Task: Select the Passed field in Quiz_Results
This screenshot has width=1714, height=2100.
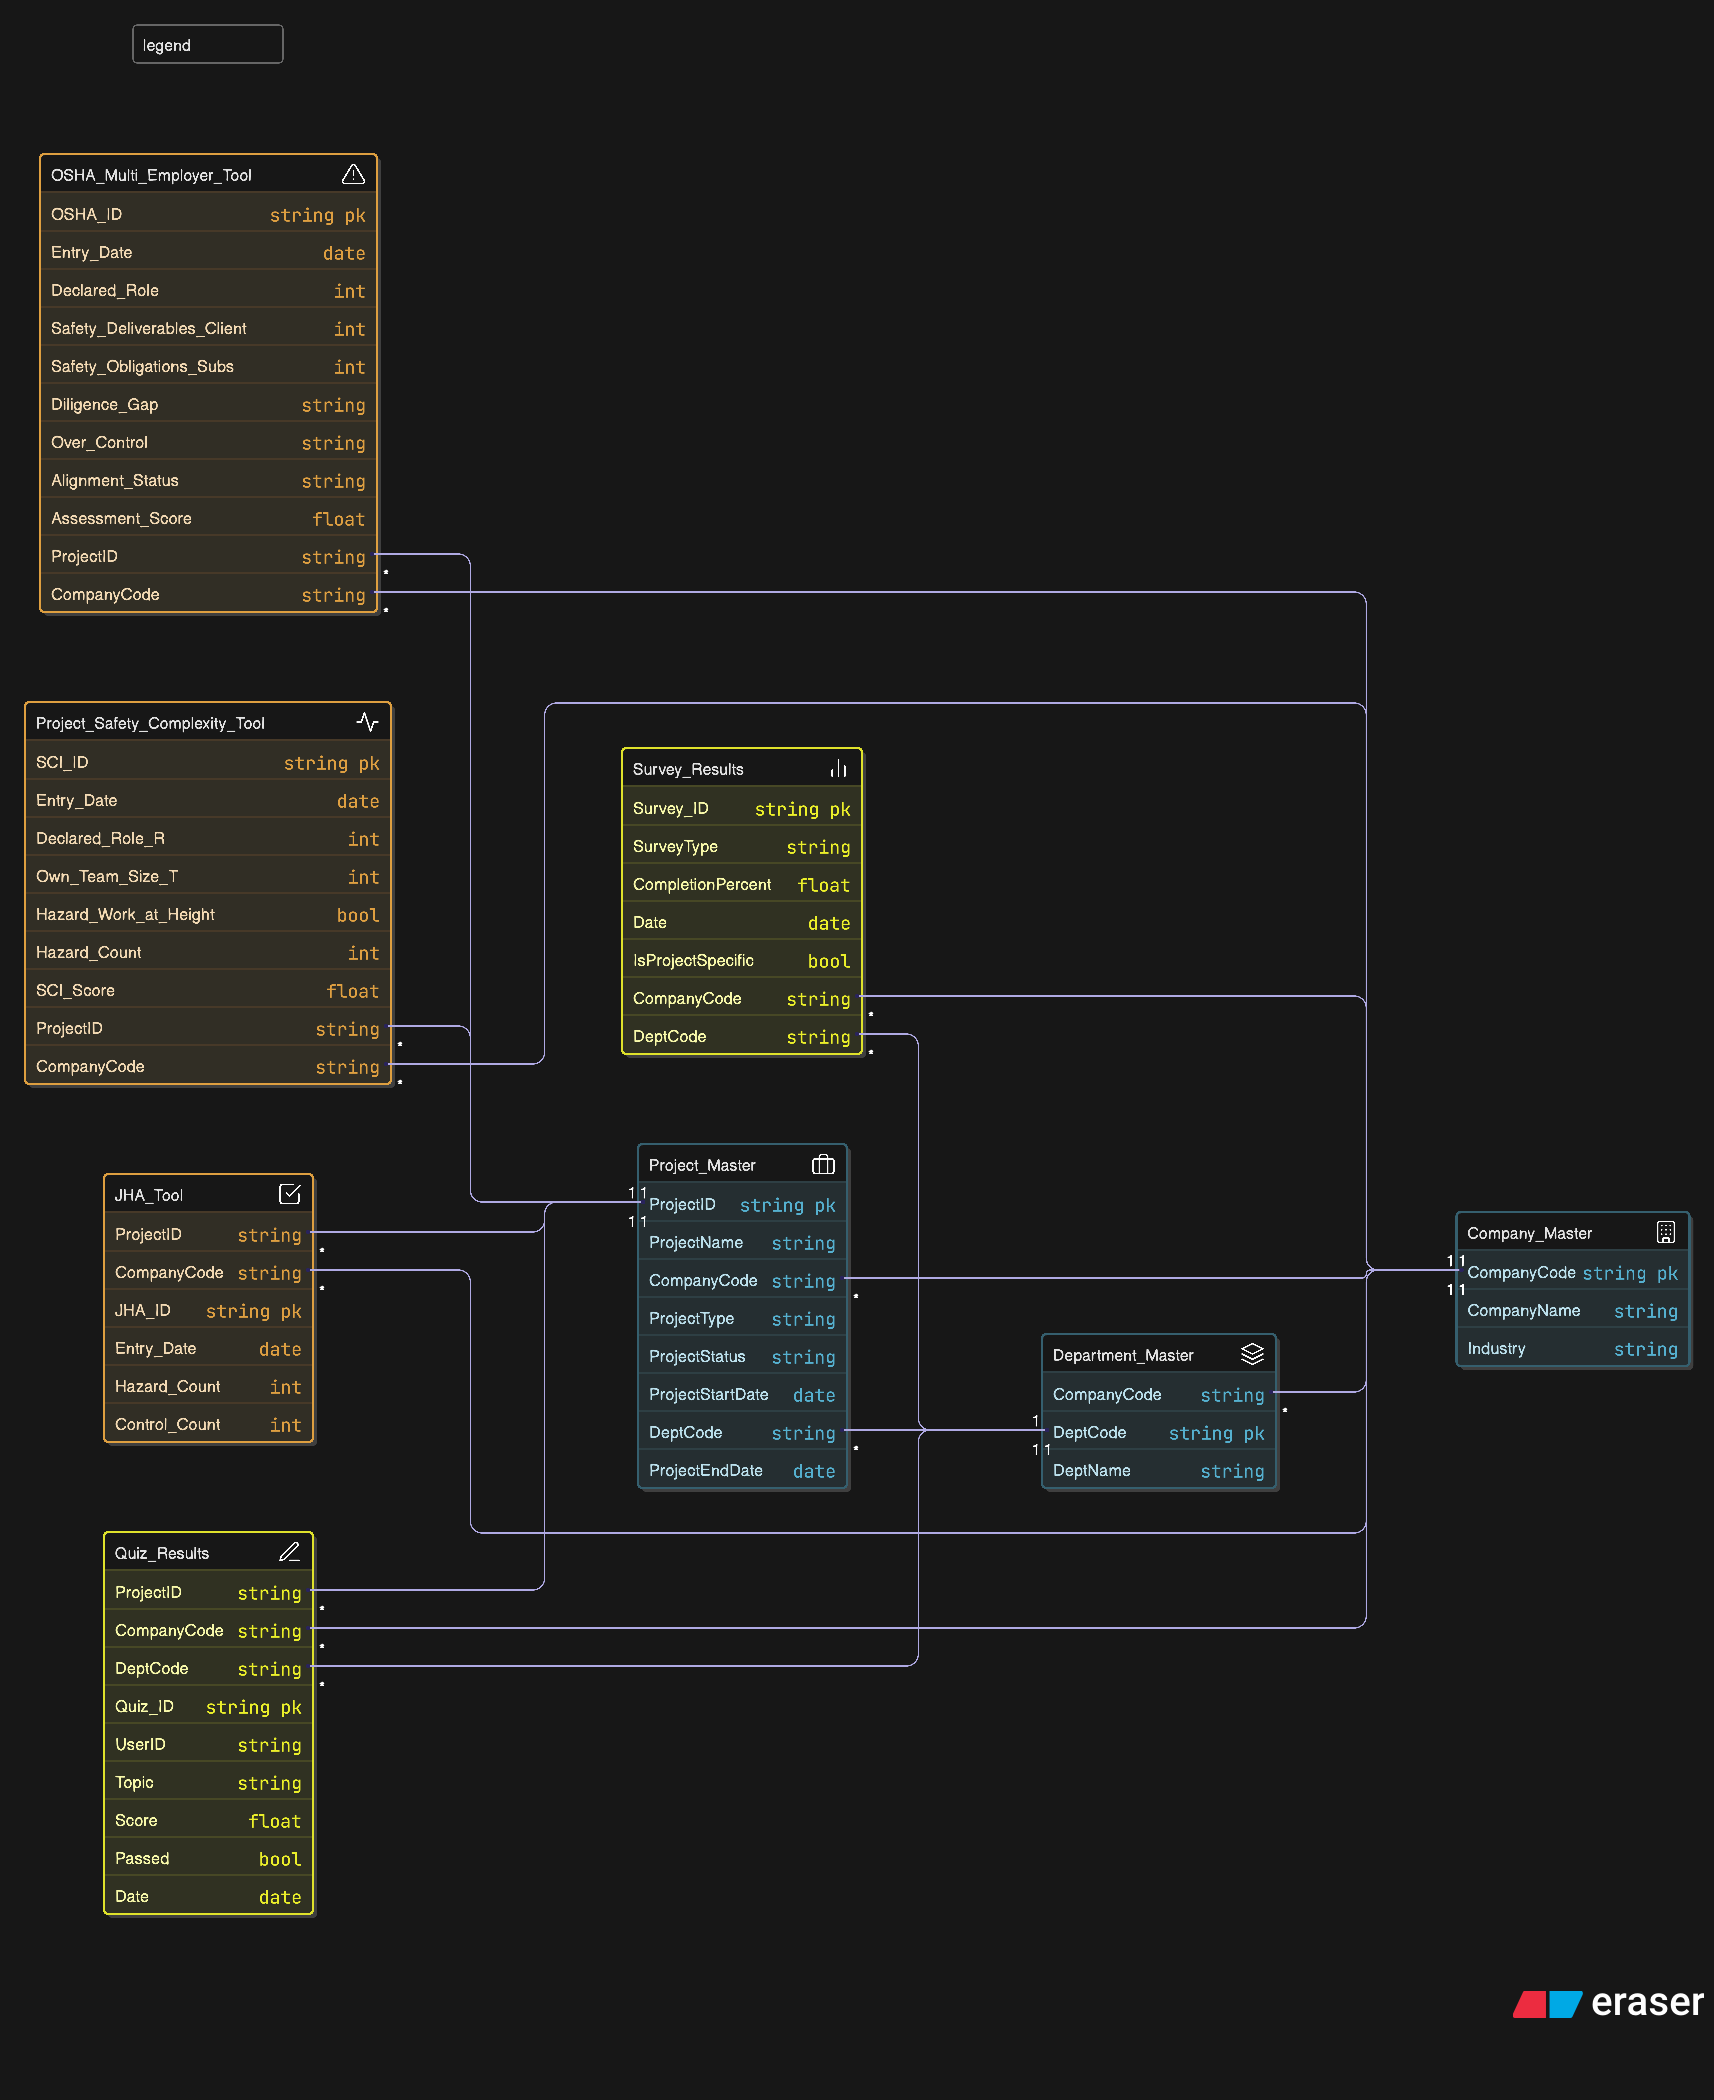Action: click(207, 1858)
